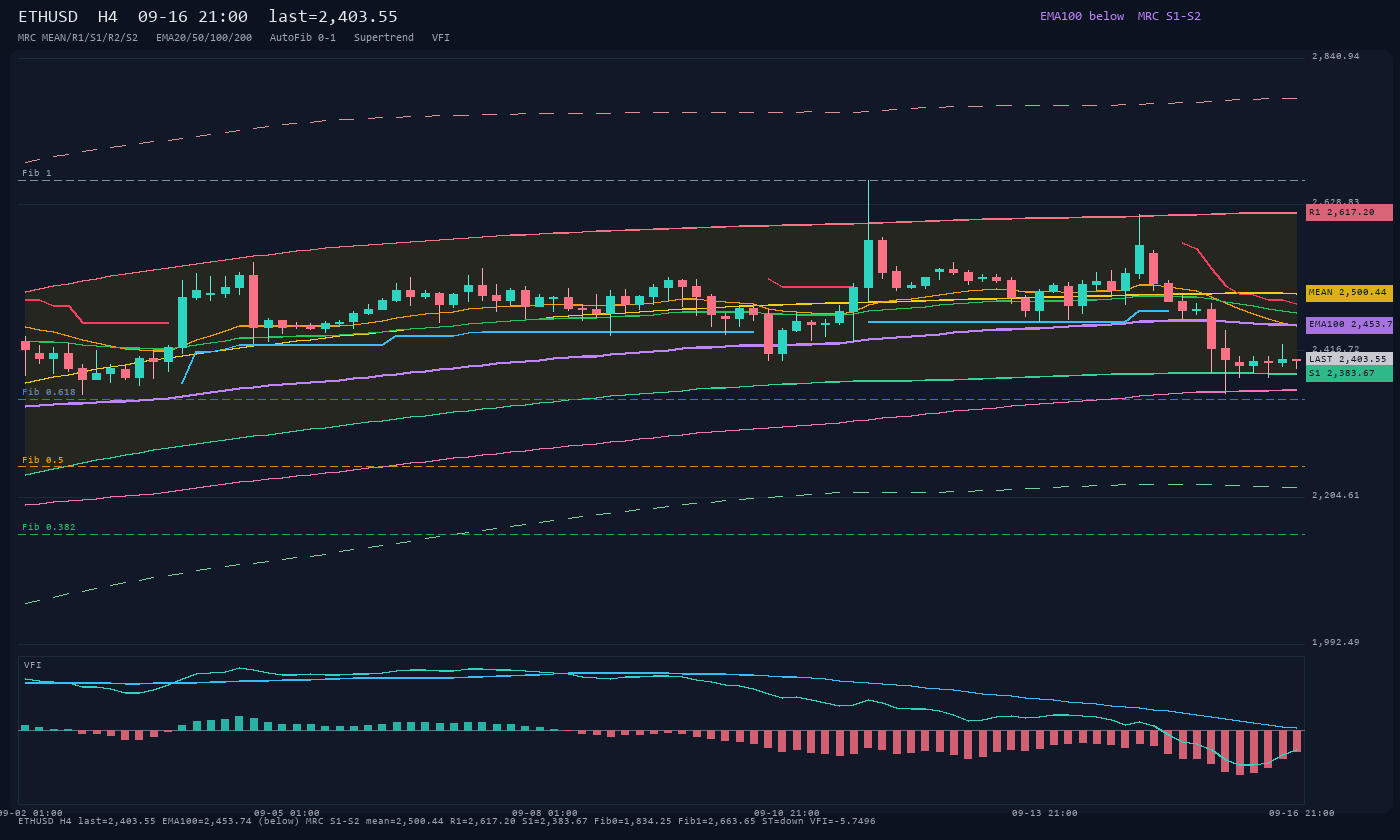Click the summary status line below the chart
The height and width of the screenshot is (840, 1400).
coord(447,821)
